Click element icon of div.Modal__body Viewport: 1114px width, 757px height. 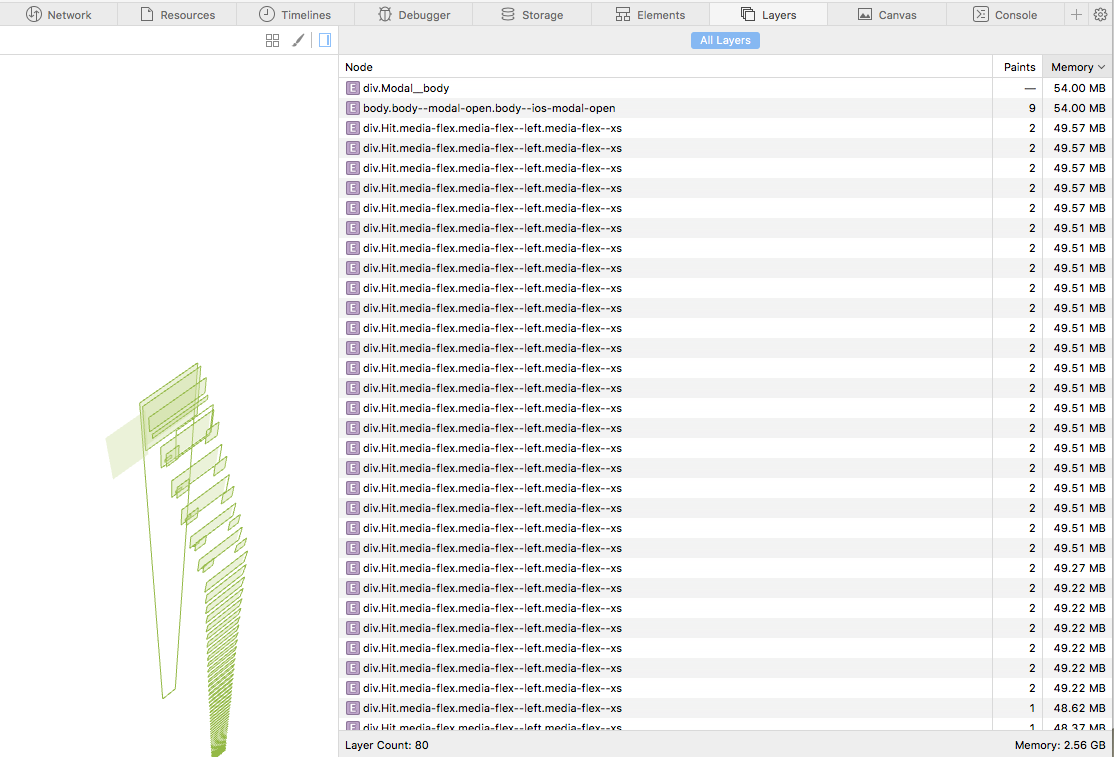352,88
